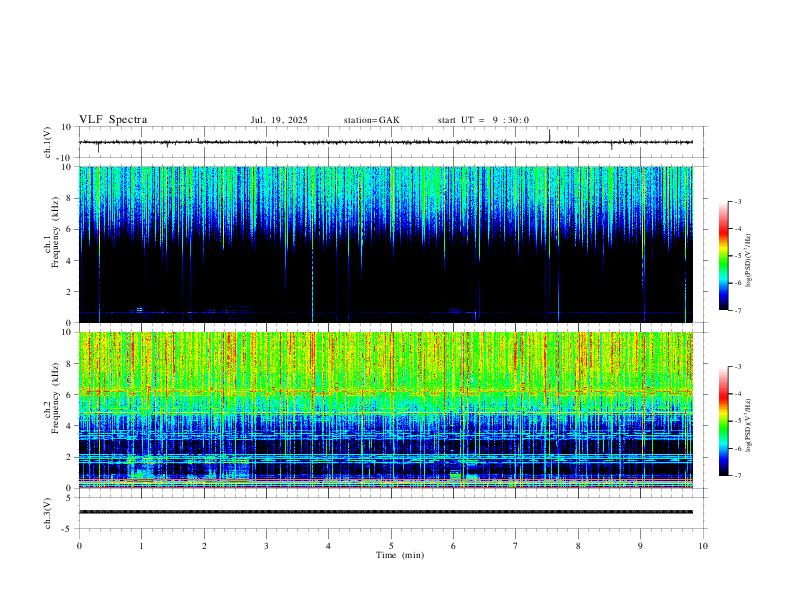This screenshot has height=612, width=792.
Task: Click the 'ch.1(V)' waveform axis label
Action: pyautogui.click(x=48, y=142)
